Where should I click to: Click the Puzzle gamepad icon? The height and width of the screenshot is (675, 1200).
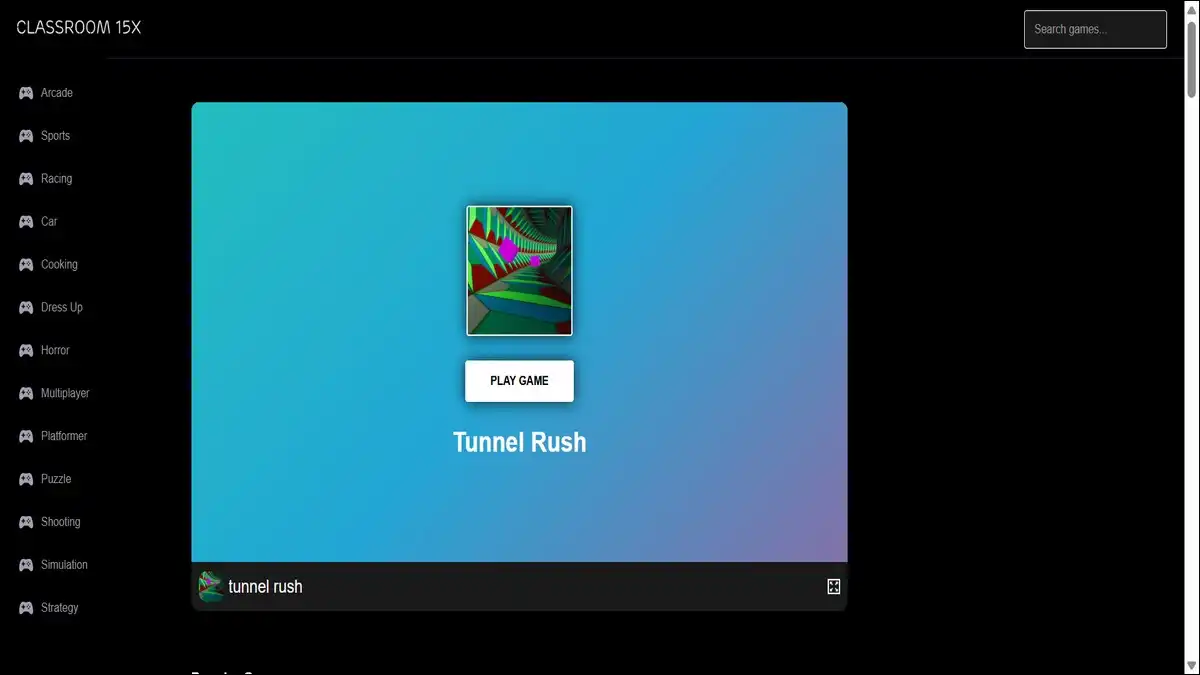[x=26, y=480]
